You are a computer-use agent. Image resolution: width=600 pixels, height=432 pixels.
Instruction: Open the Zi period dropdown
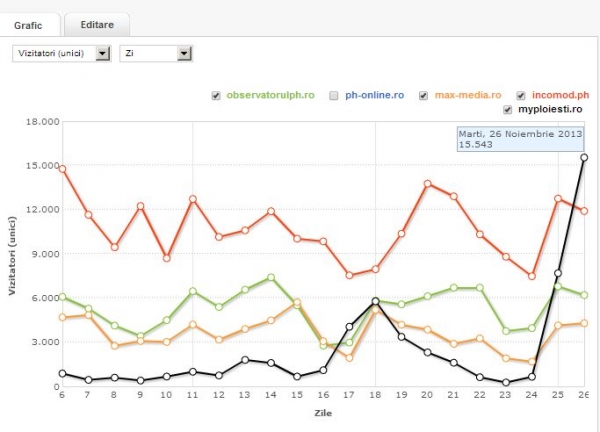[x=156, y=53]
